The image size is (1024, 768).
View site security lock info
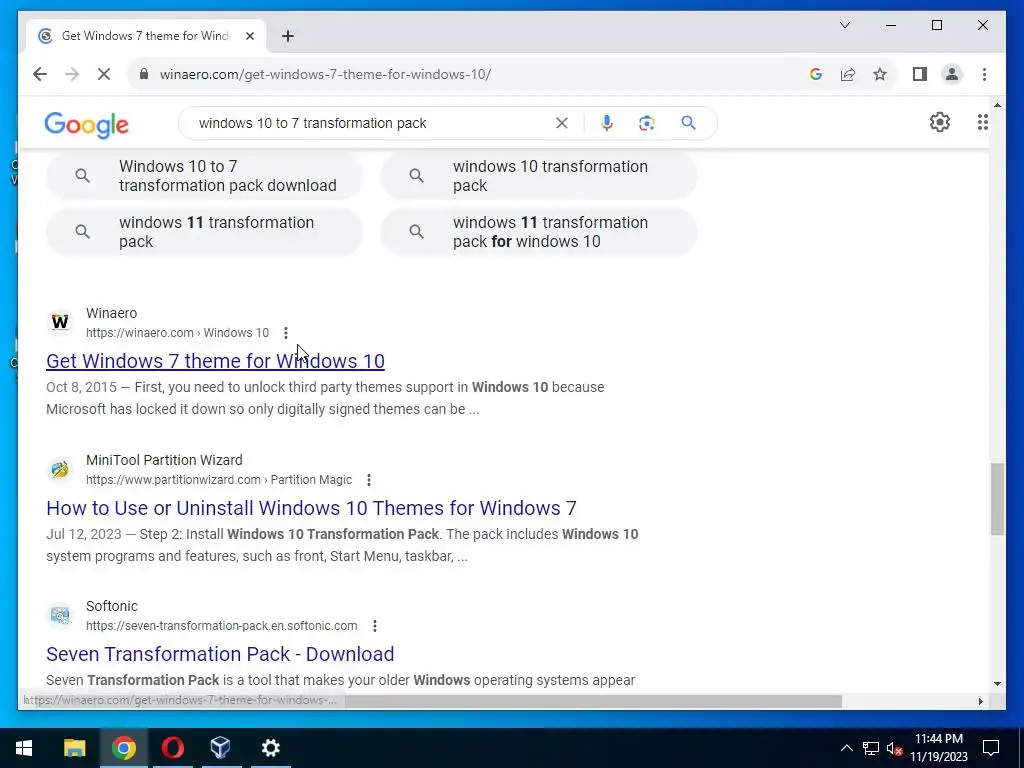click(x=144, y=74)
